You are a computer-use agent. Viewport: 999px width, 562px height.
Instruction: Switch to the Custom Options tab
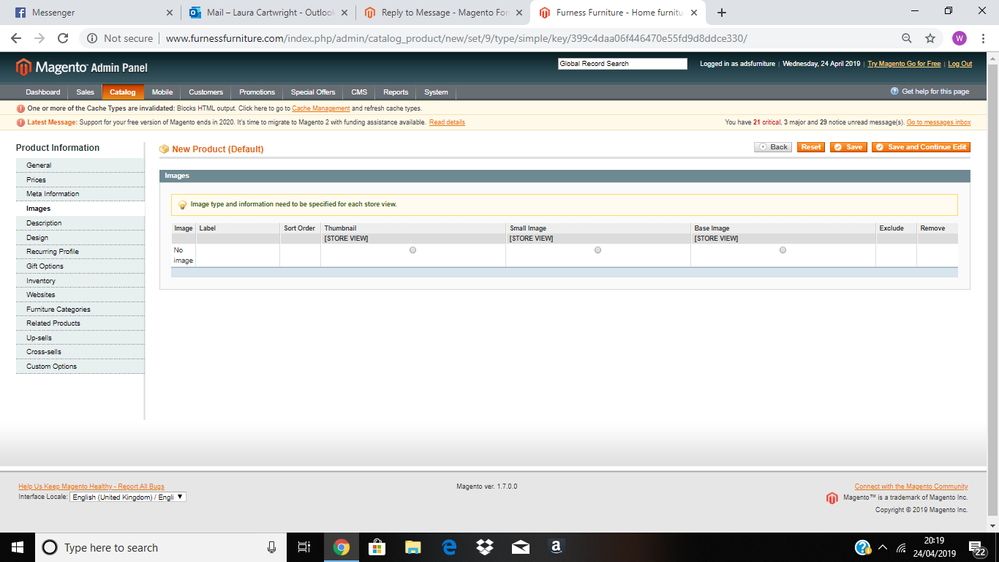pos(80,366)
